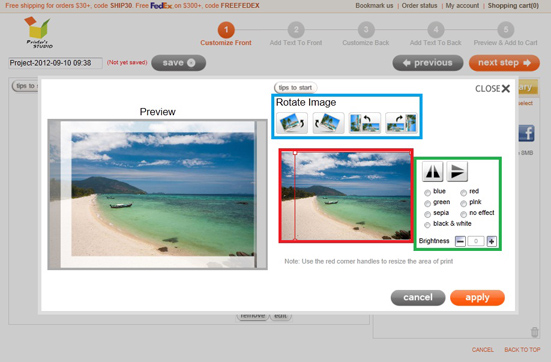This screenshot has height=362, width=551.
Task: Click the Facebook icon
Action: tap(527, 133)
